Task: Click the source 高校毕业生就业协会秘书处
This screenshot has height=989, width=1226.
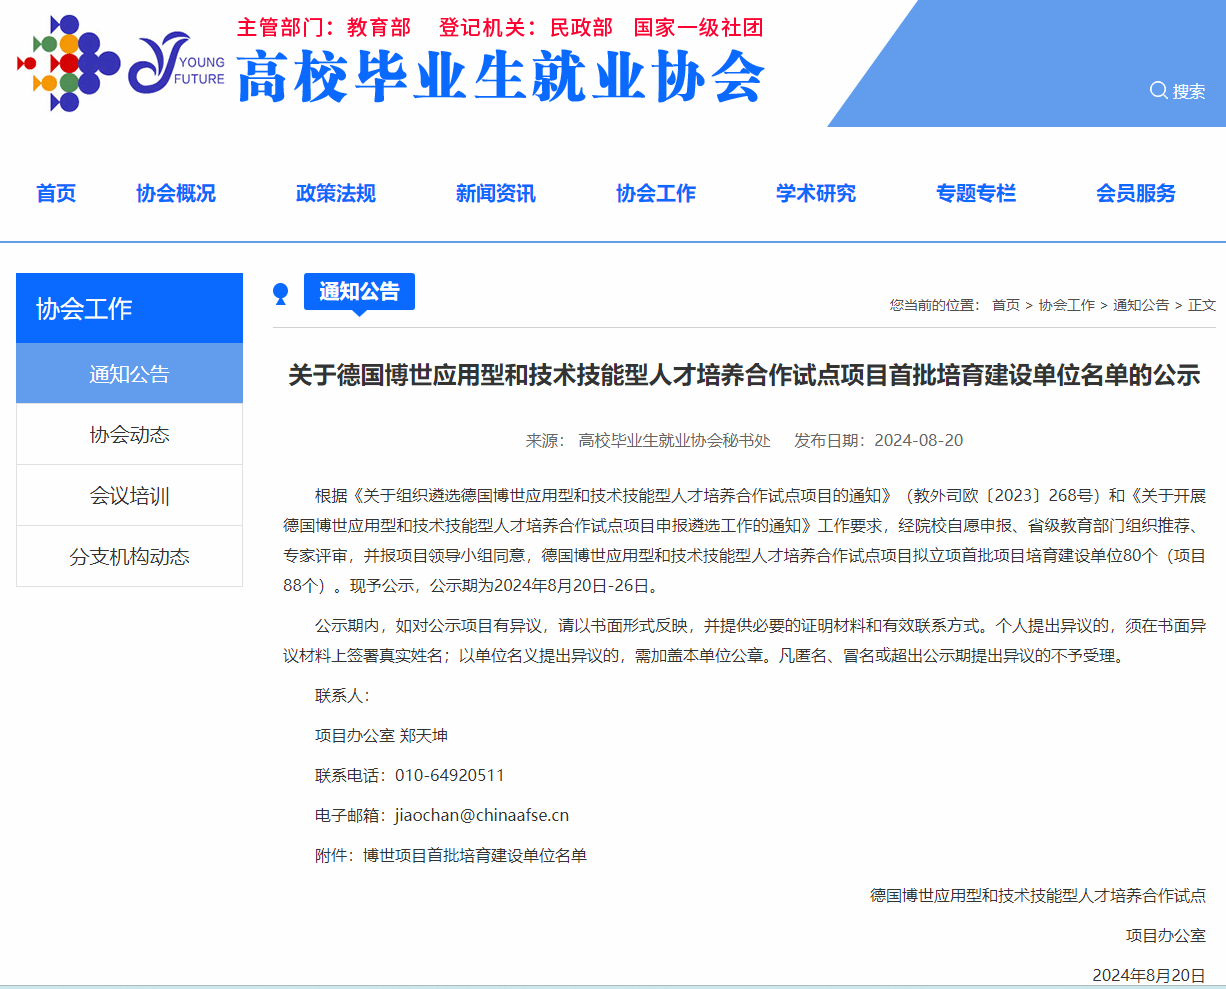Action: (675, 440)
